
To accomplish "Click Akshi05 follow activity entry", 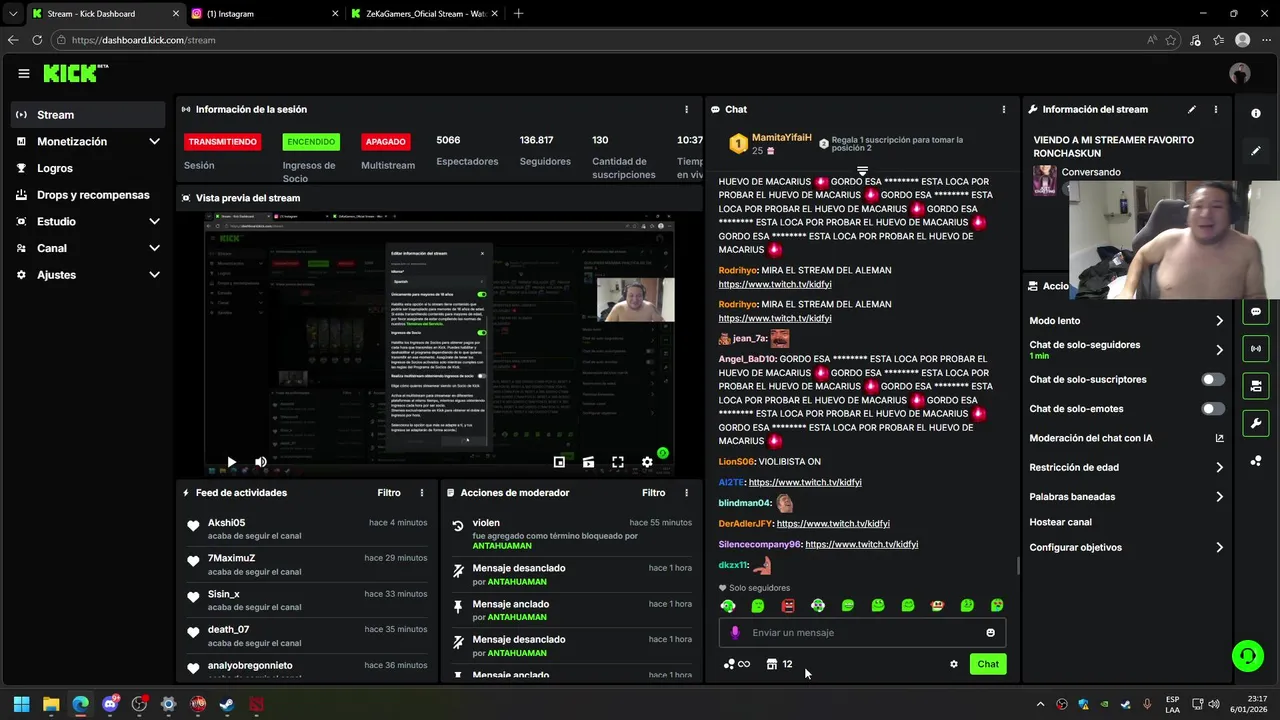I will (307, 529).
